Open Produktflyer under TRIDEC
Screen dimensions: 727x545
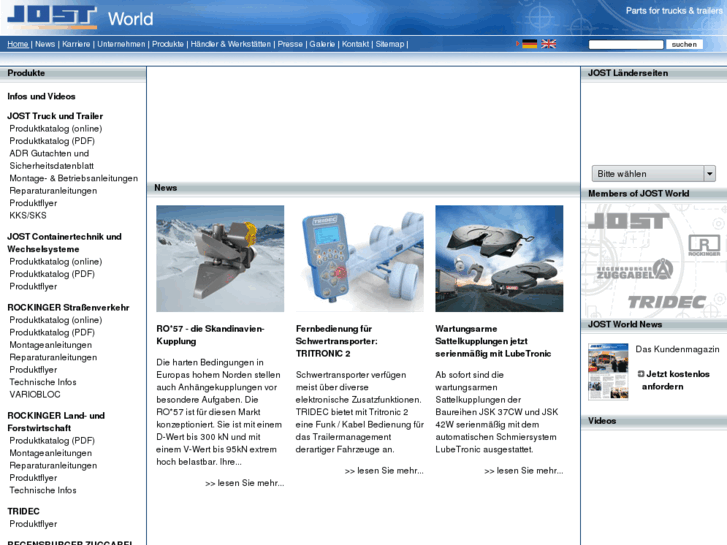(33, 524)
